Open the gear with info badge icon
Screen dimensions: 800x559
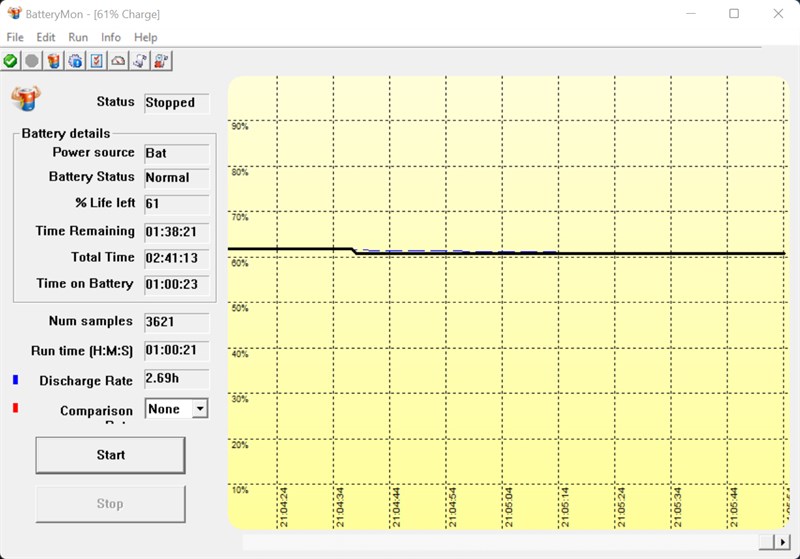point(75,61)
